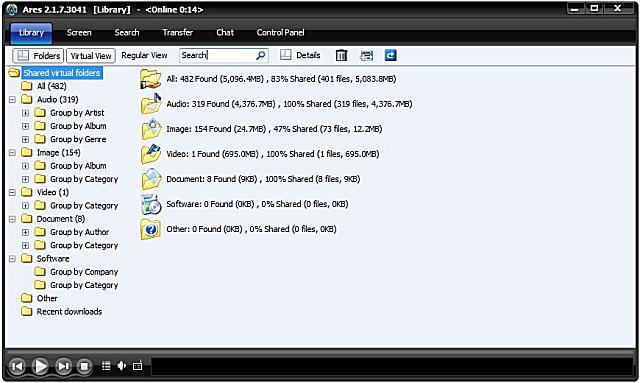Open the Control Panel tab
The image size is (640, 383).
point(280,32)
